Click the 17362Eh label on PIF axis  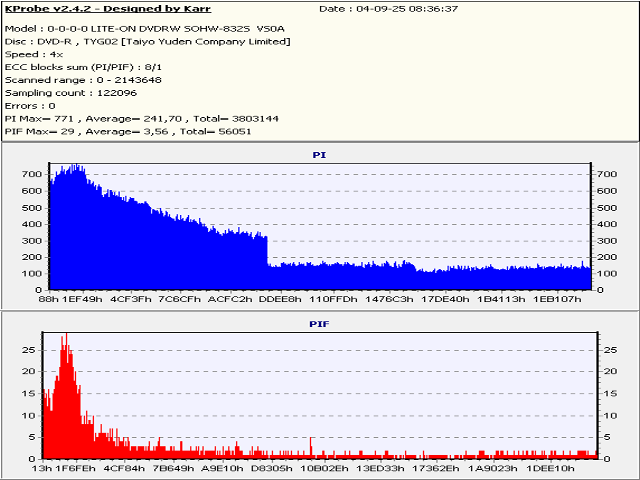tap(436, 468)
